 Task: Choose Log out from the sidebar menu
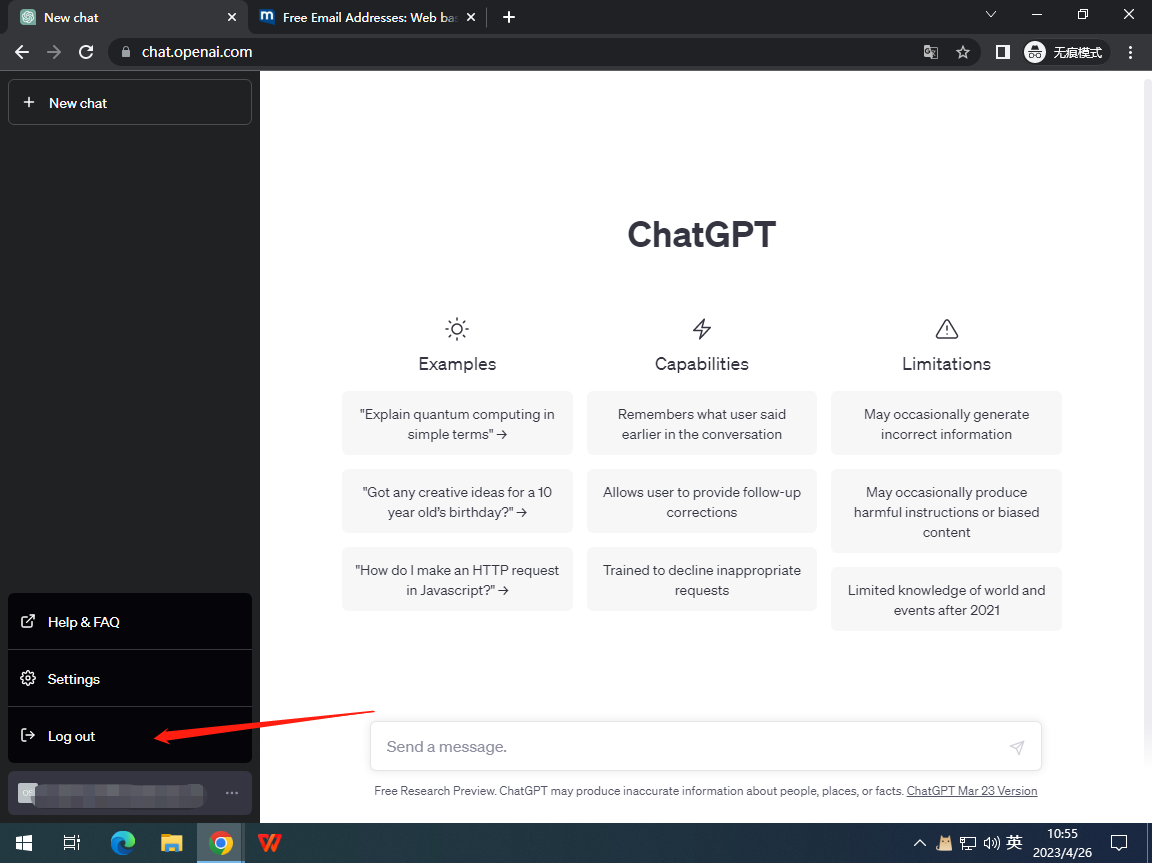pos(72,736)
